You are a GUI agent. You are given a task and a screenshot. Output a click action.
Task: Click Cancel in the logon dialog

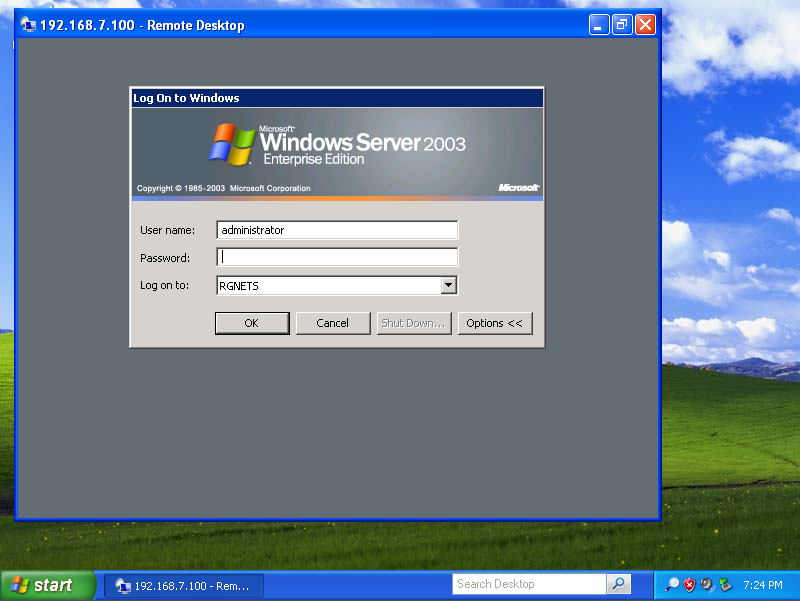click(333, 323)
